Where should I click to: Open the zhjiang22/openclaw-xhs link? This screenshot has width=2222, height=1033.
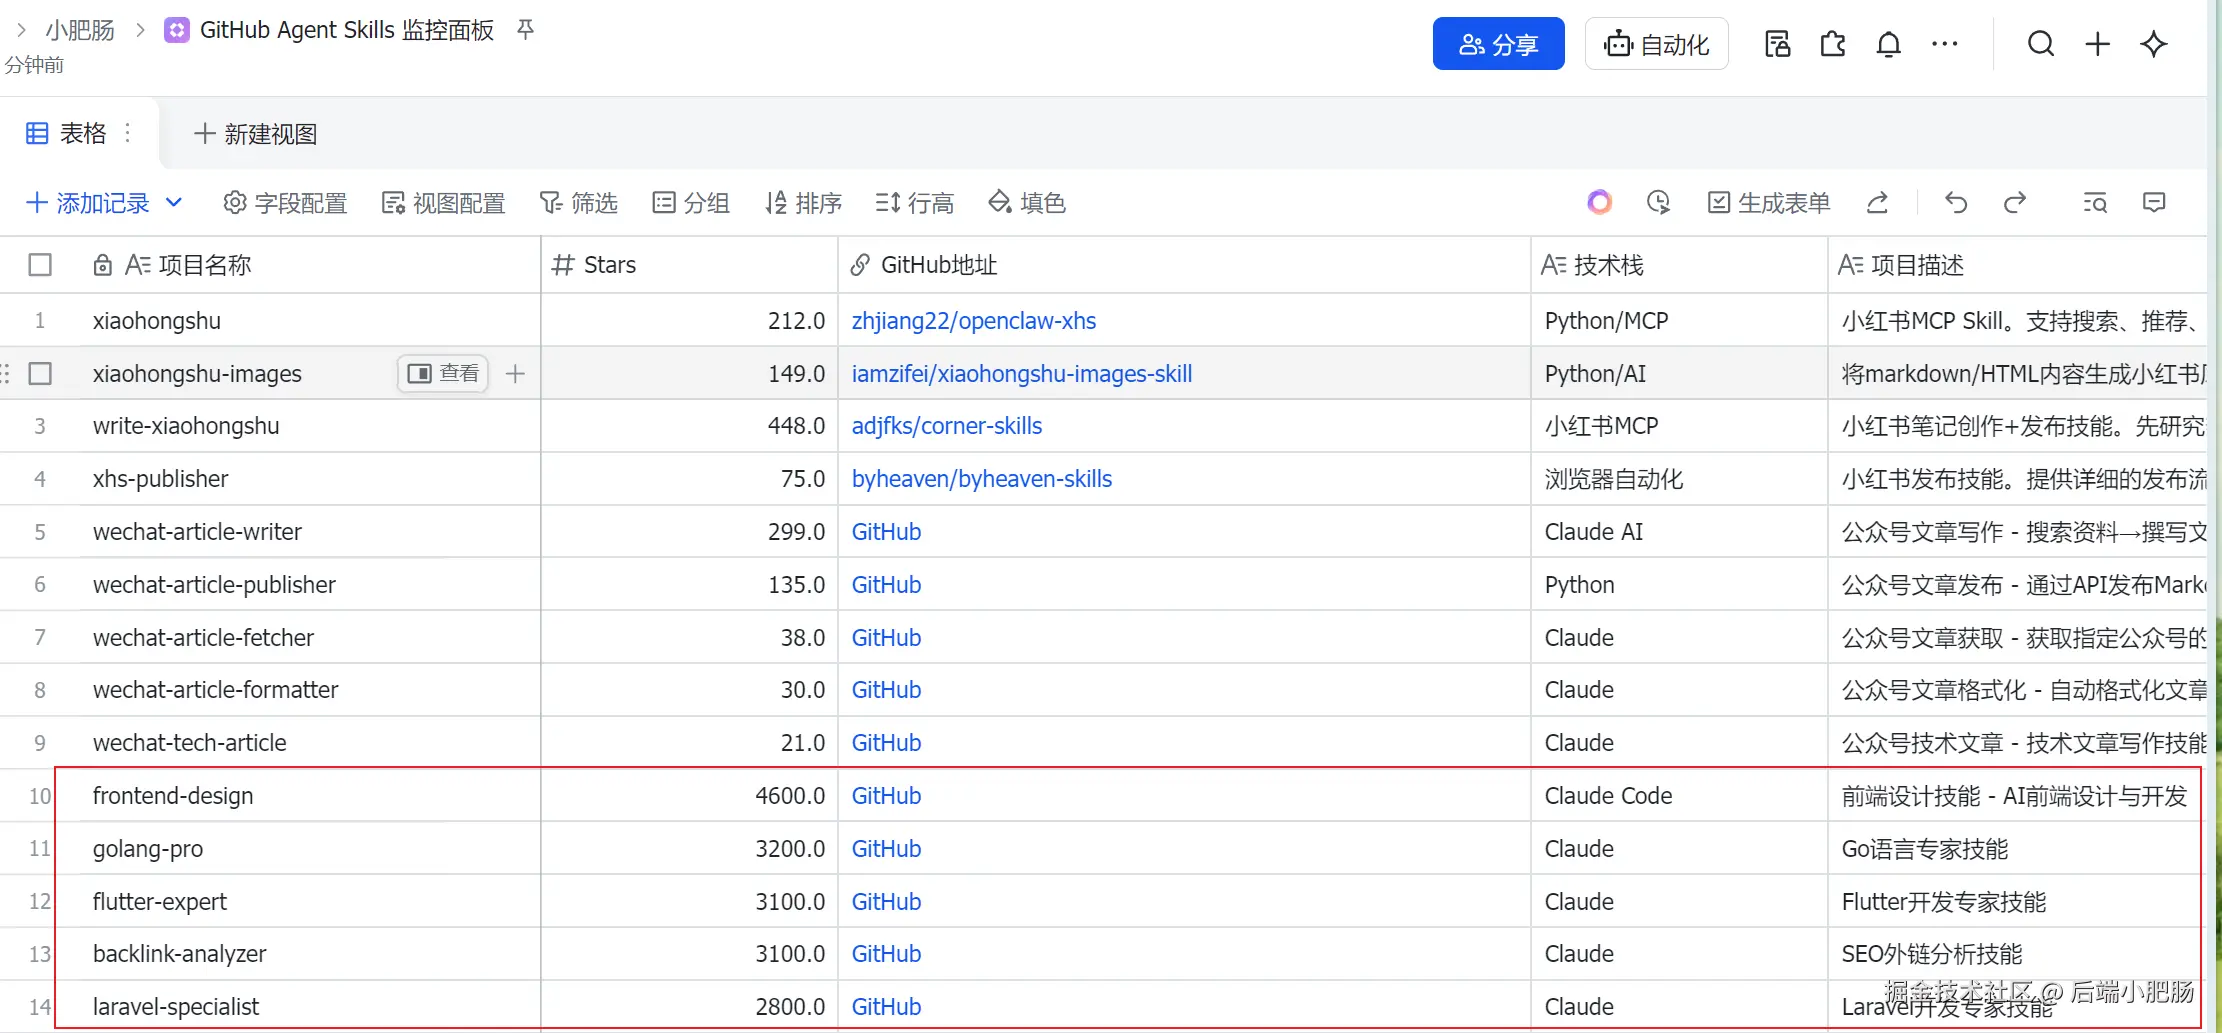[973, 321]
